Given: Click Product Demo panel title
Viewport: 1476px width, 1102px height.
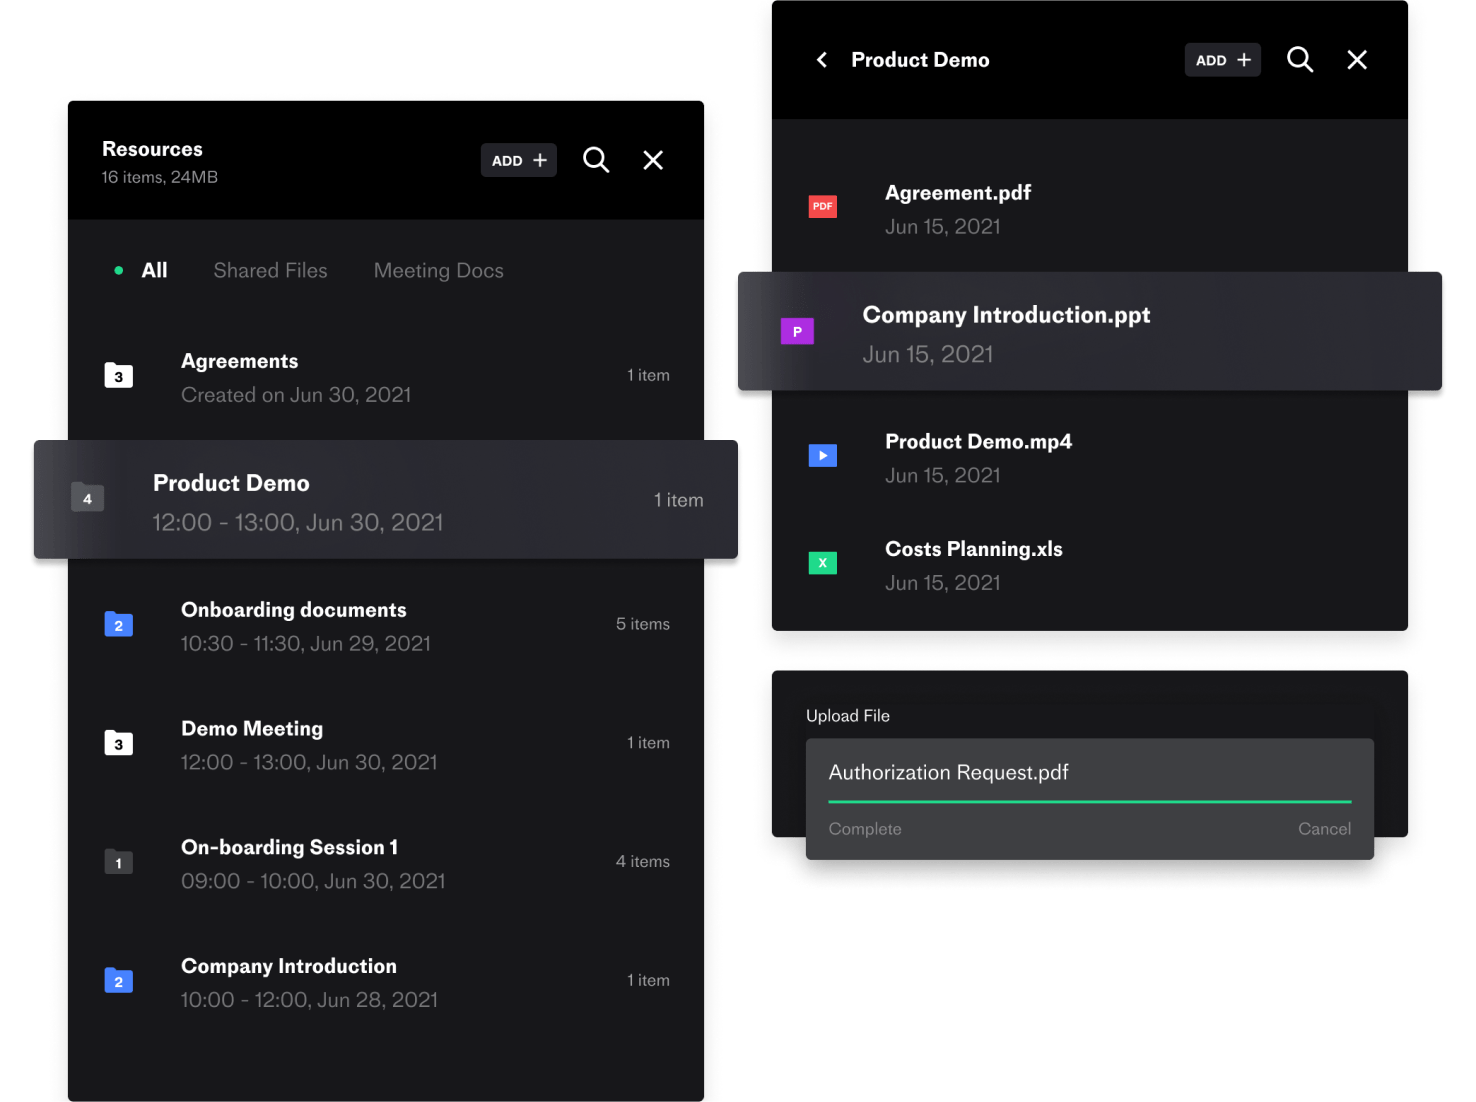Looking at the screenshot, I should (x=920, y=60).
